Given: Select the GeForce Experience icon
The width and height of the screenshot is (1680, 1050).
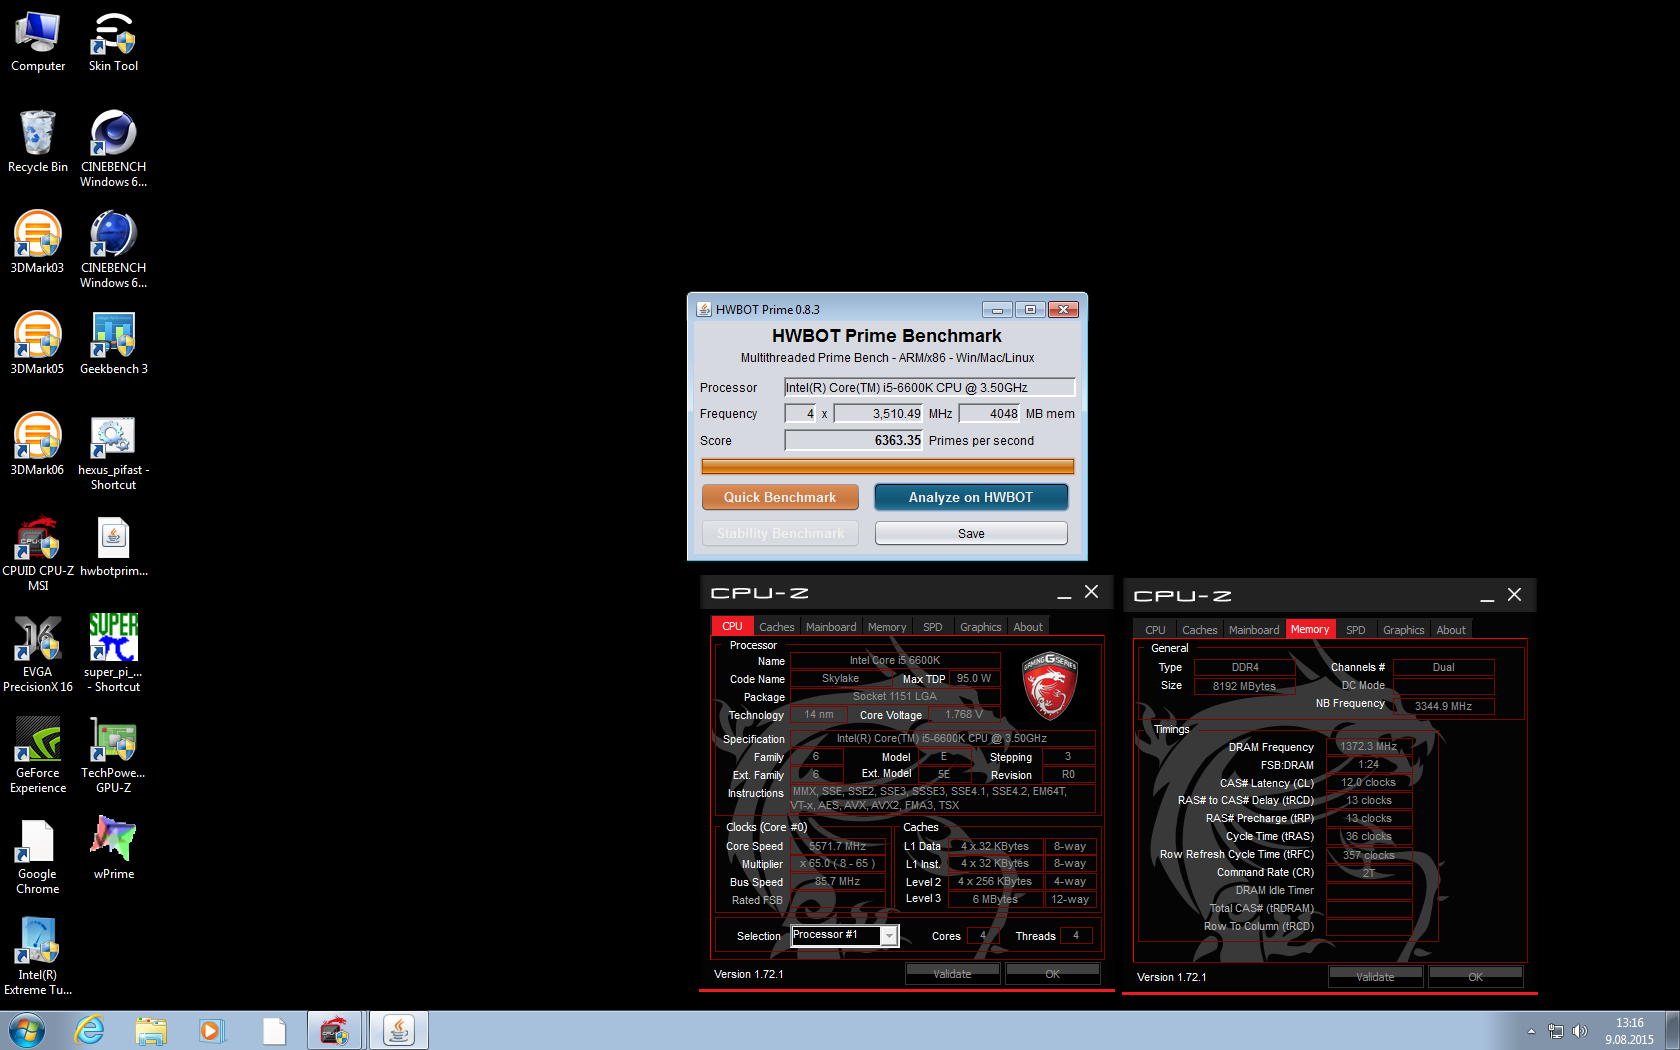Looking at the screenshot, I should (x=38, y=756).
